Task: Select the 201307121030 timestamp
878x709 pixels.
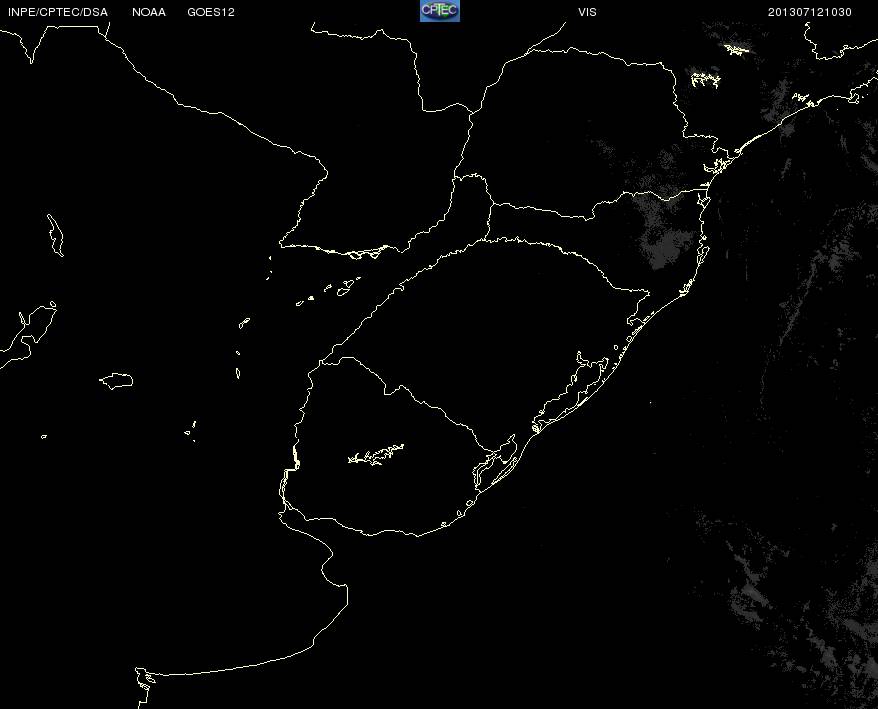Action: tap(810, 12)
